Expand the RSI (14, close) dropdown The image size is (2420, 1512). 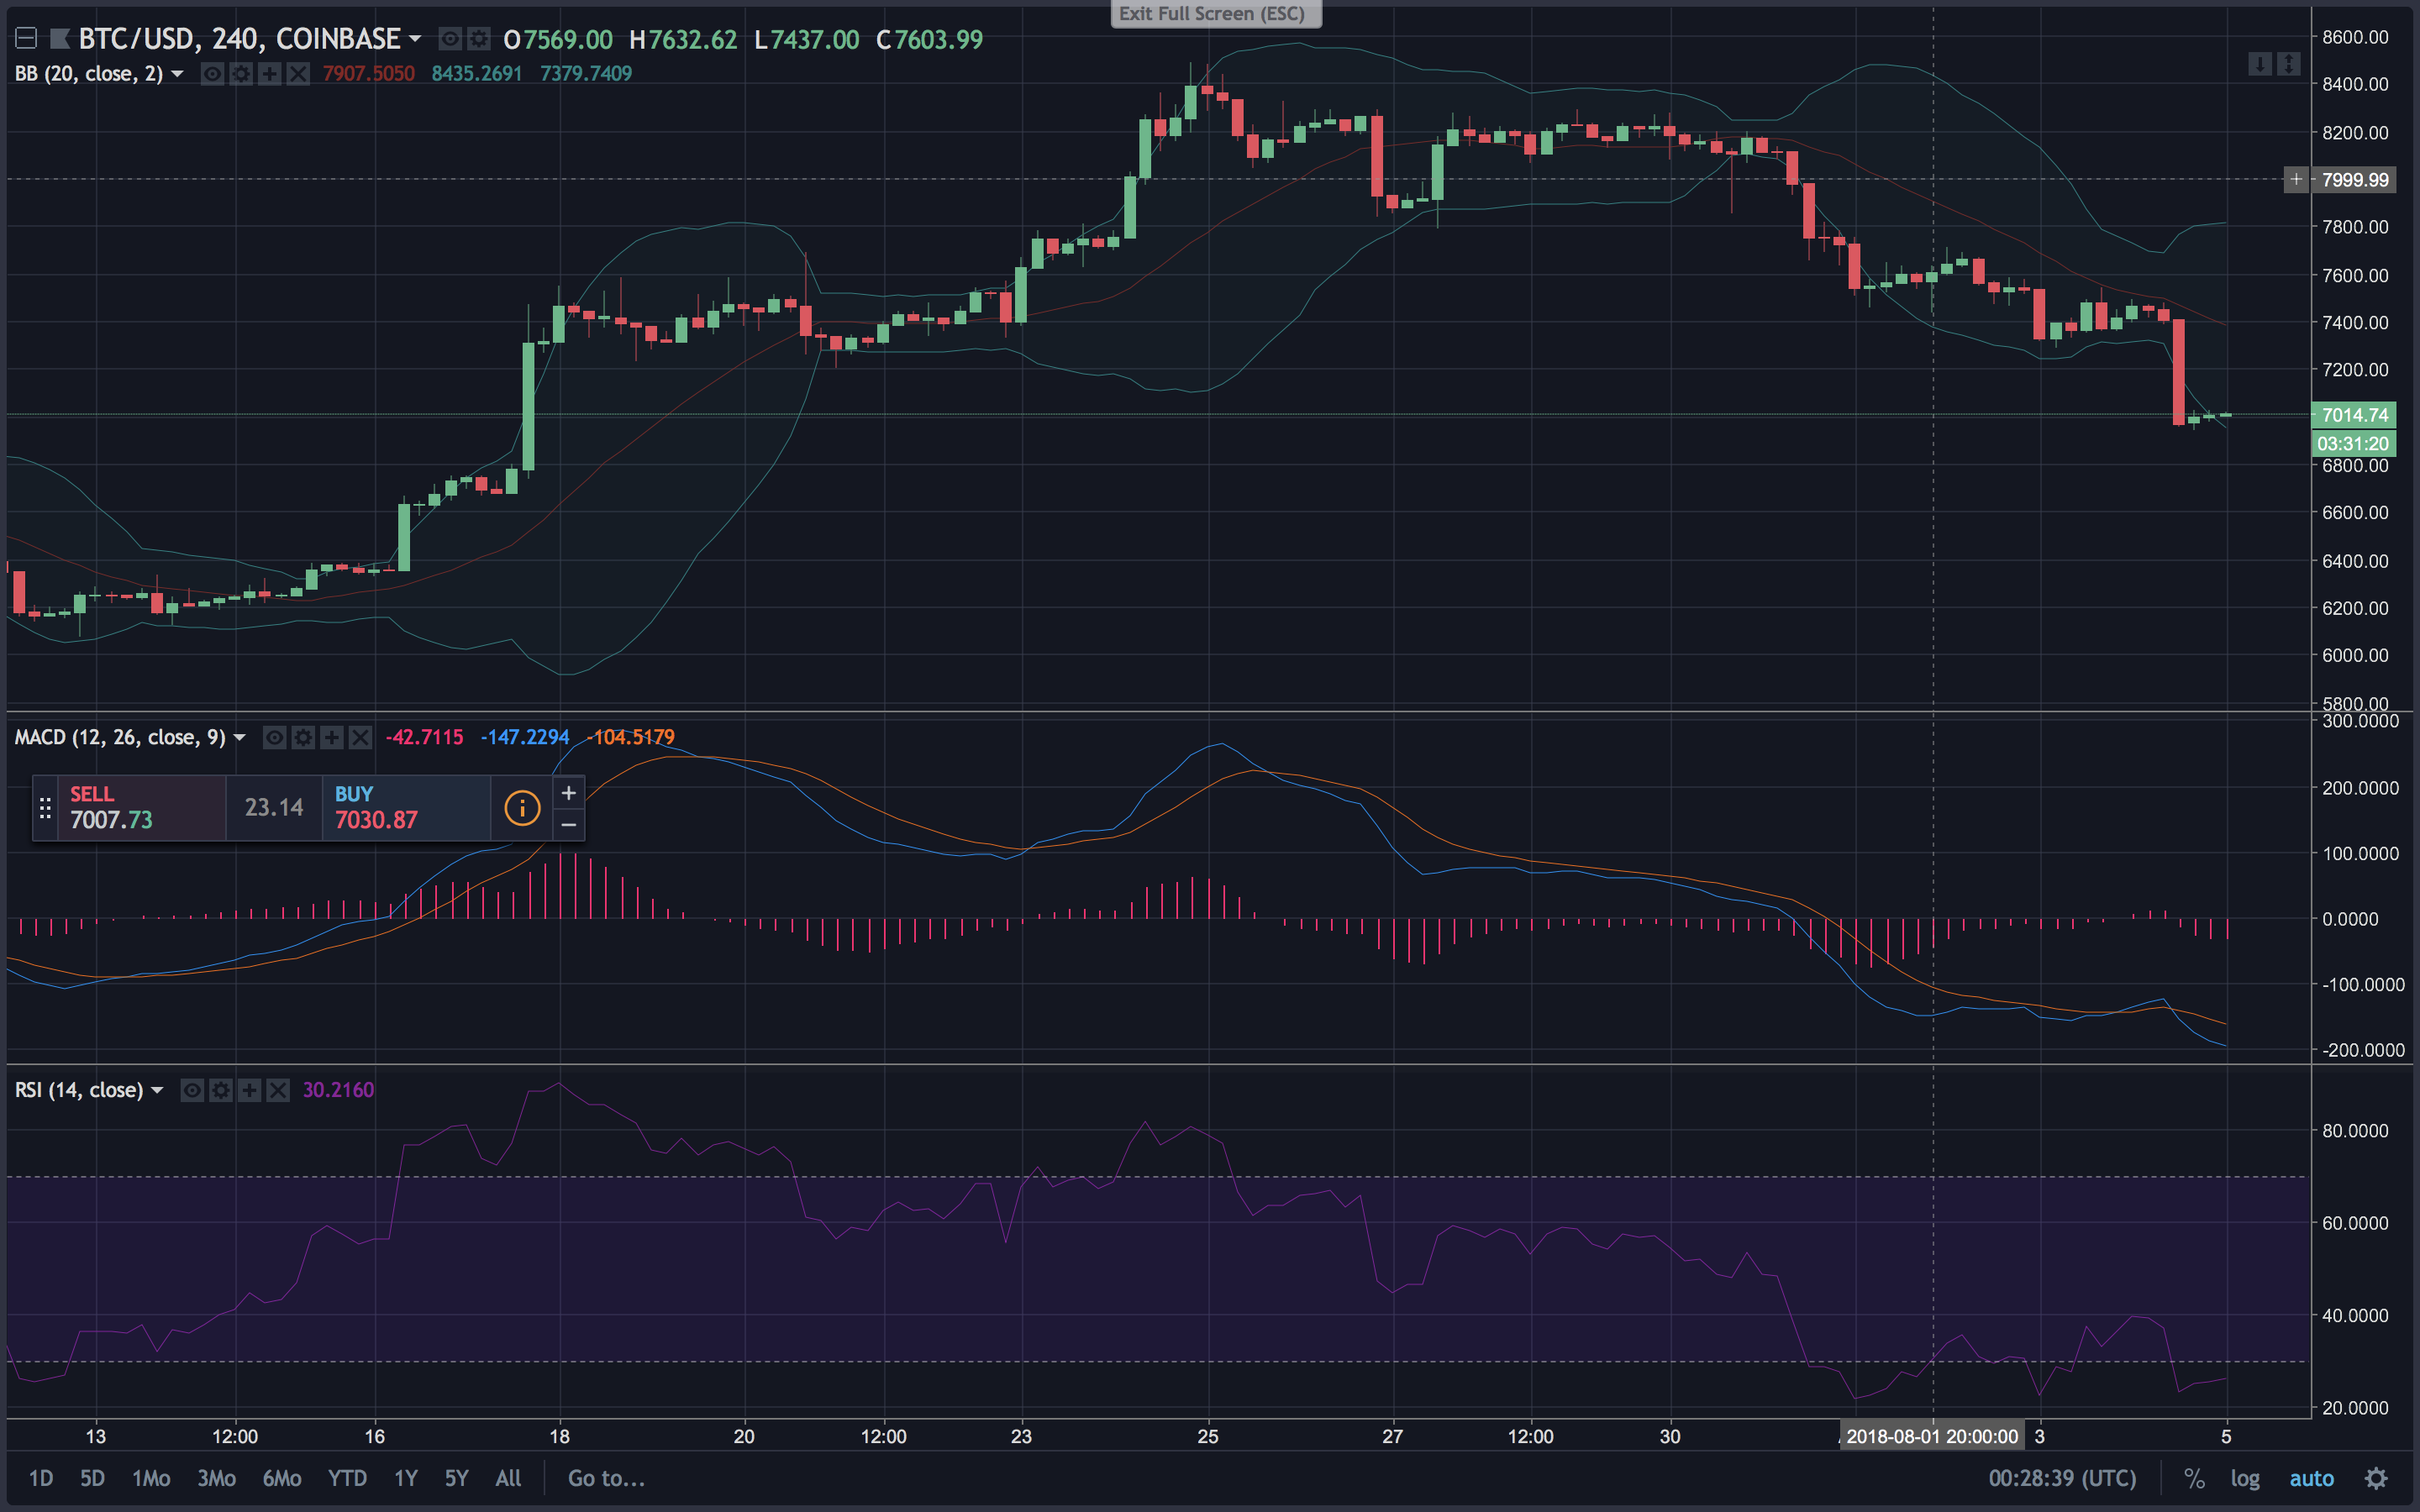click(x=157, y=1090)
